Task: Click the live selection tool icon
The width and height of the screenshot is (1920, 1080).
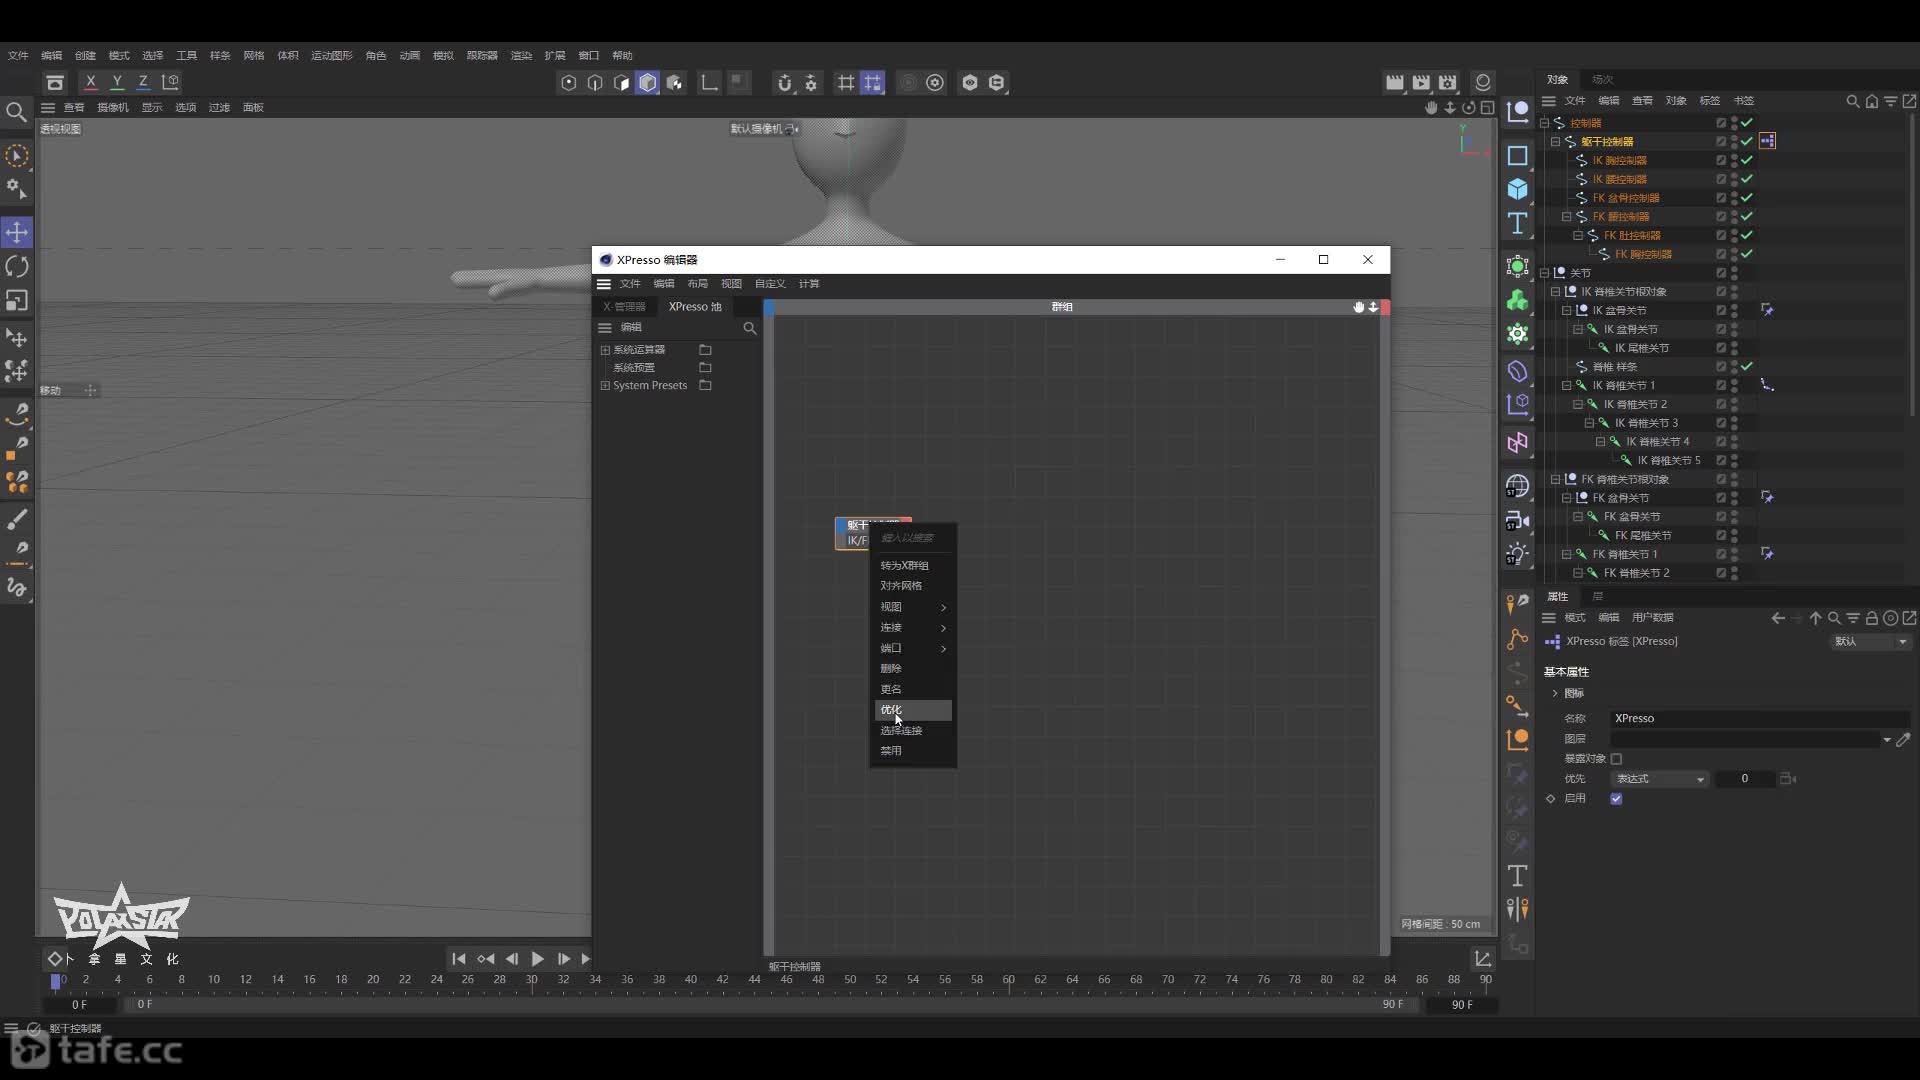Action: 17,156
